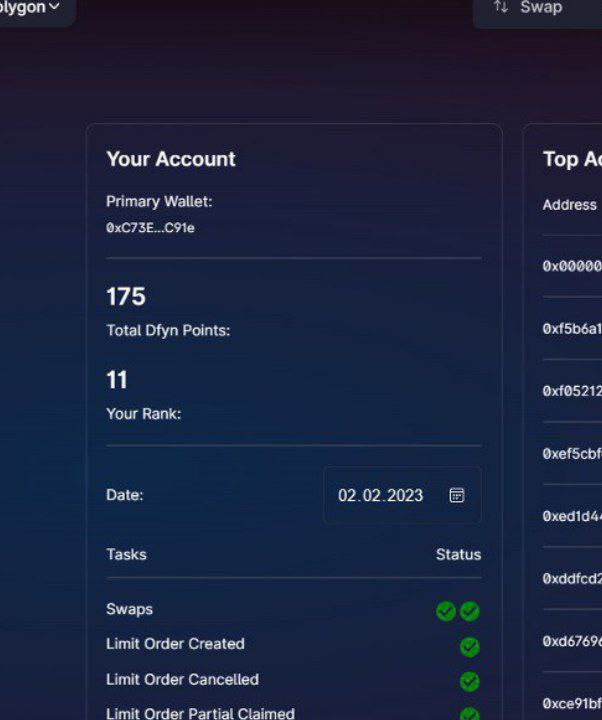The image size is (602, 720).
Task: Click the Primary Wallet label
Action: coord(159,202)
